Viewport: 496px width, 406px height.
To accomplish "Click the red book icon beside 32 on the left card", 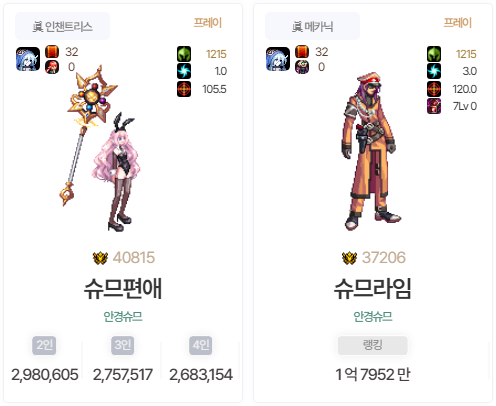I will 52,52.
